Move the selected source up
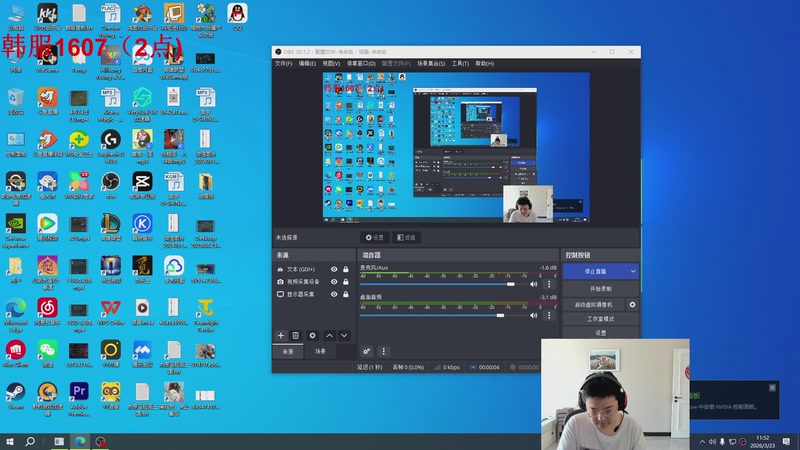Viewport: 800px width, 450px height. pos(330,335)
